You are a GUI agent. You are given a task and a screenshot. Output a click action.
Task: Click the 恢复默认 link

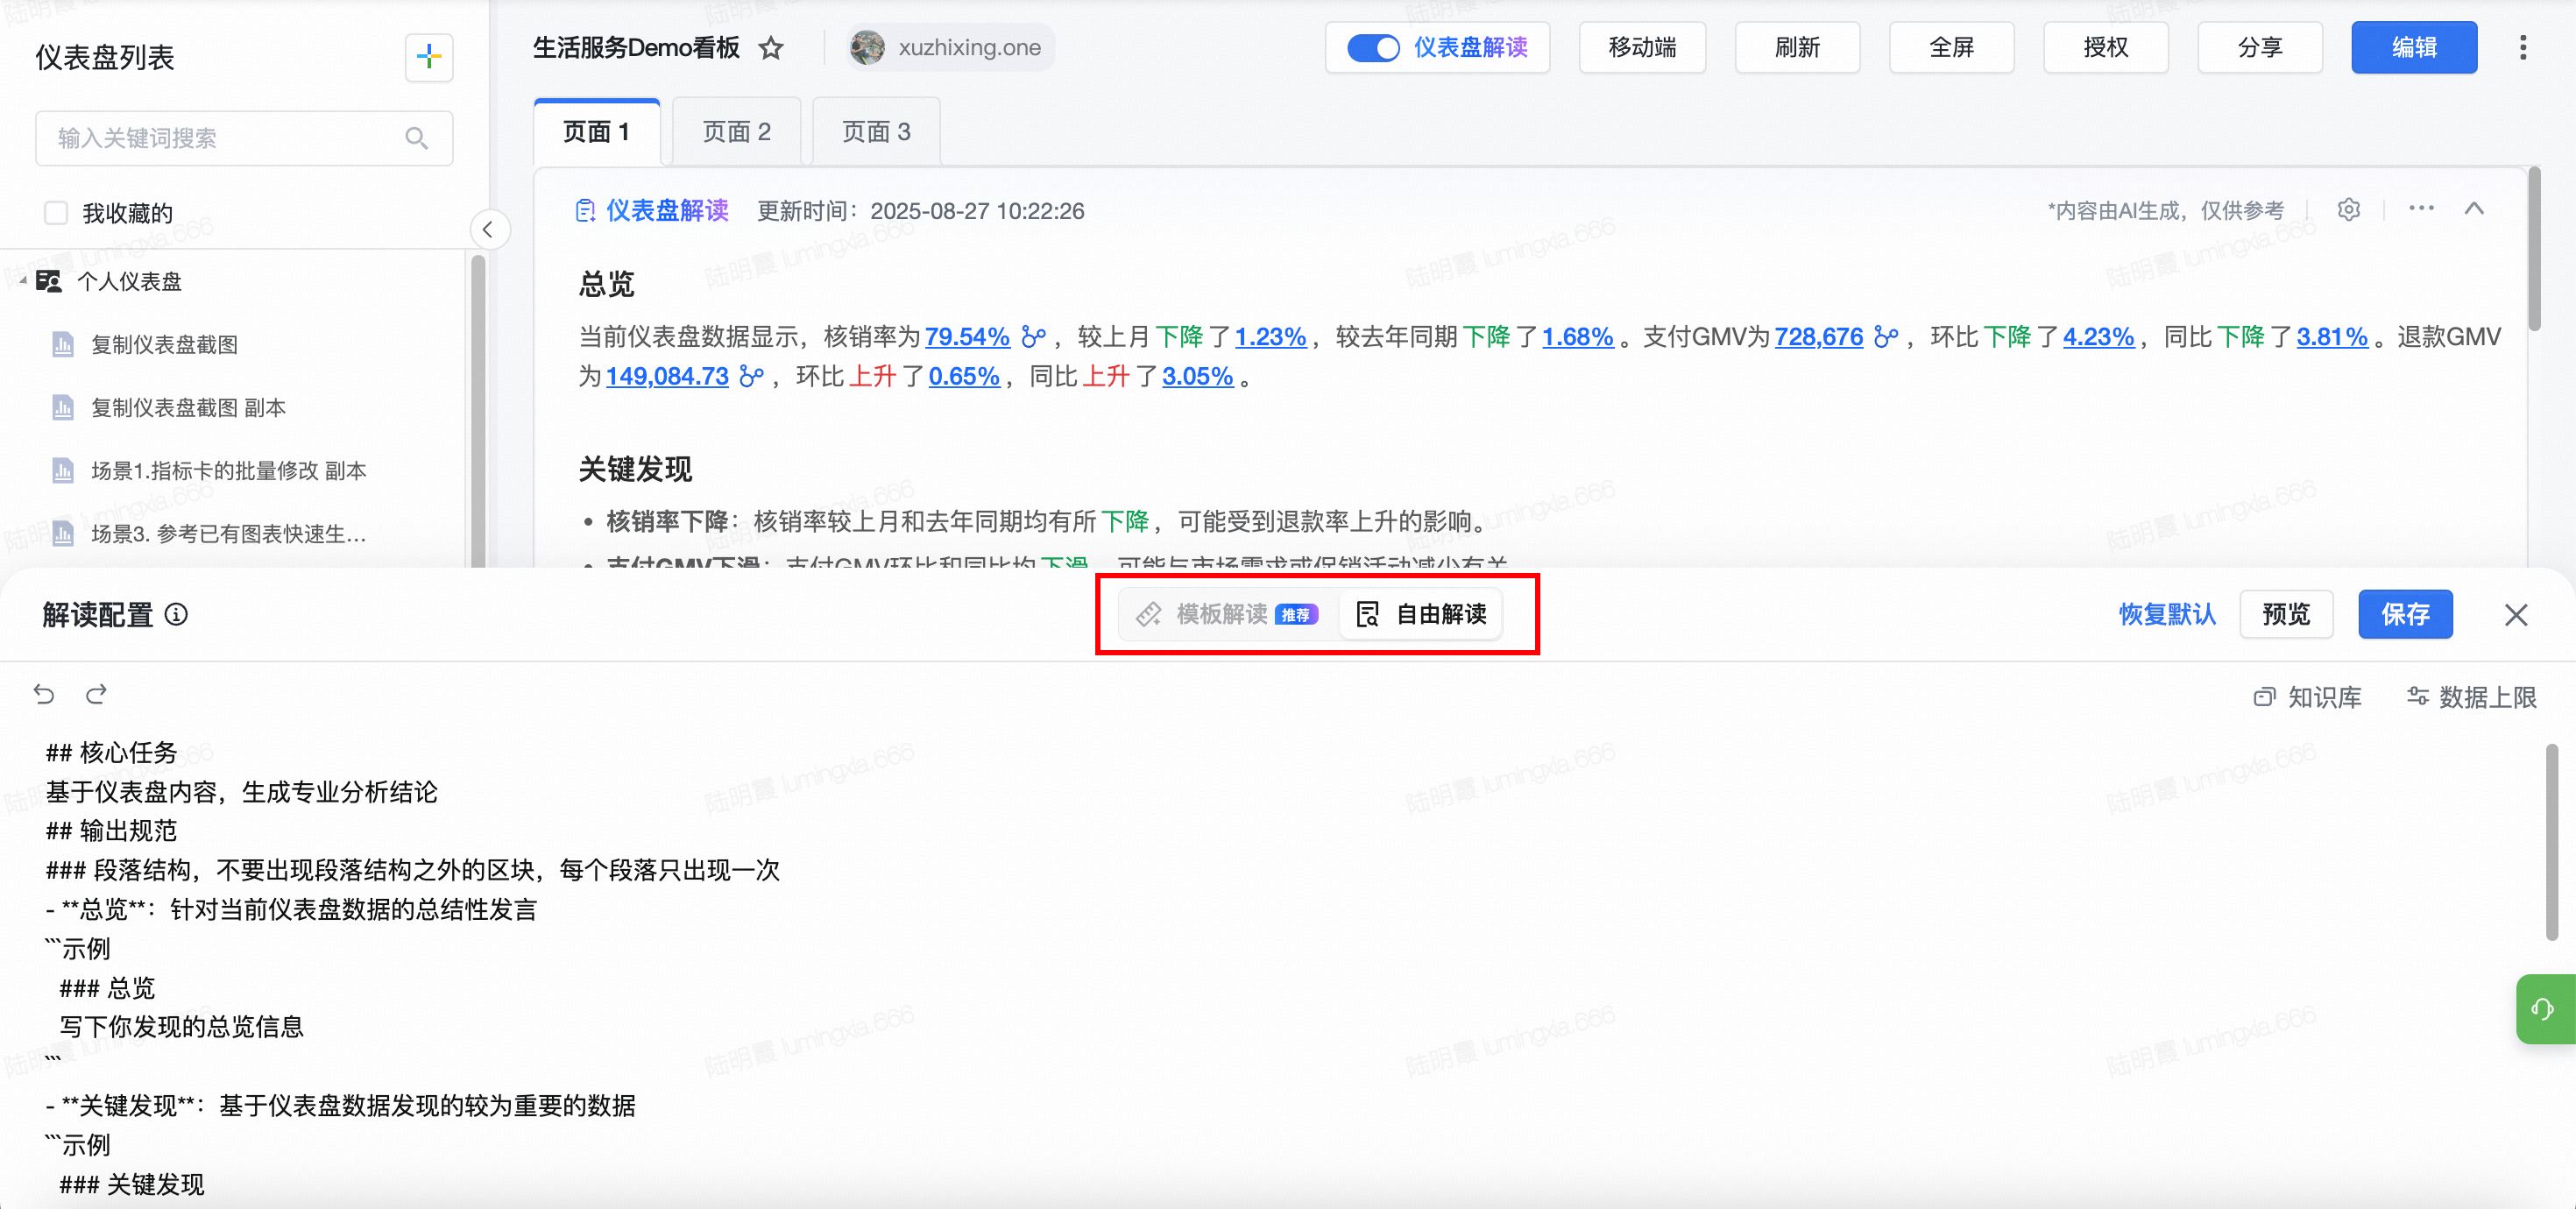pyautogui.click(x=2166, y=614)
